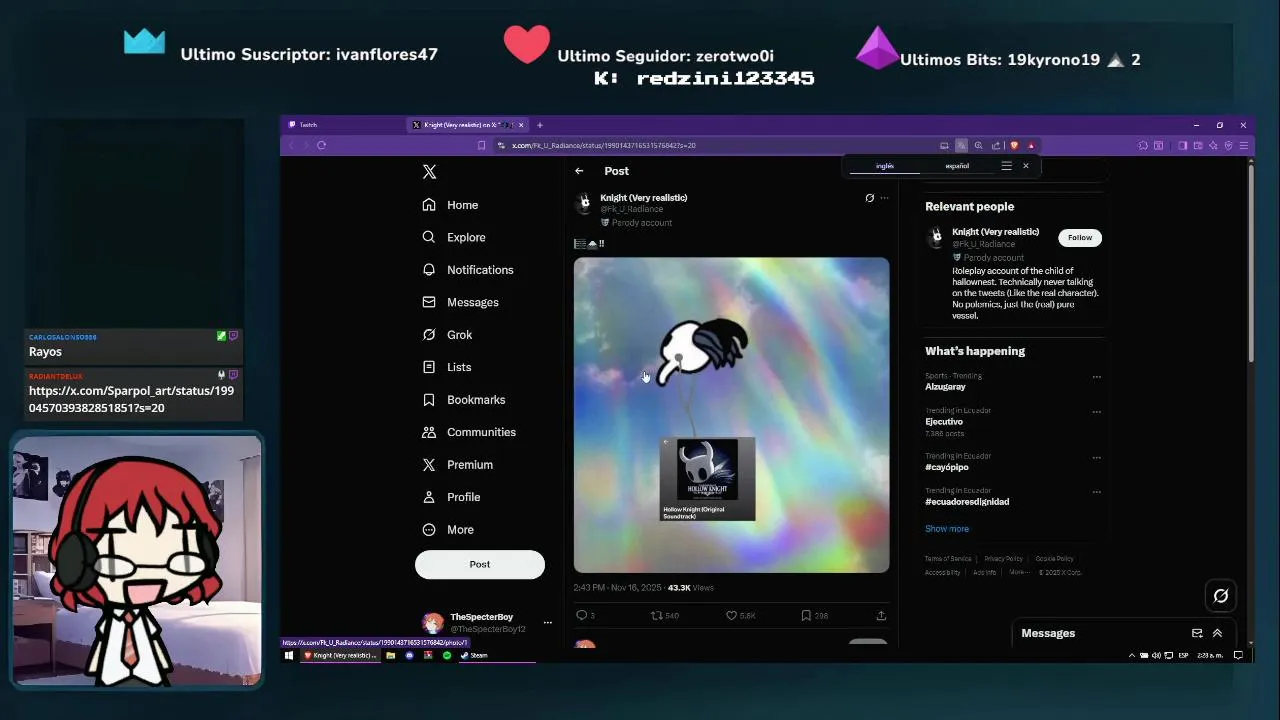Open the Ejecutivo trending topic
This screenshot has height=720, width=1280.
coord(944,422)
